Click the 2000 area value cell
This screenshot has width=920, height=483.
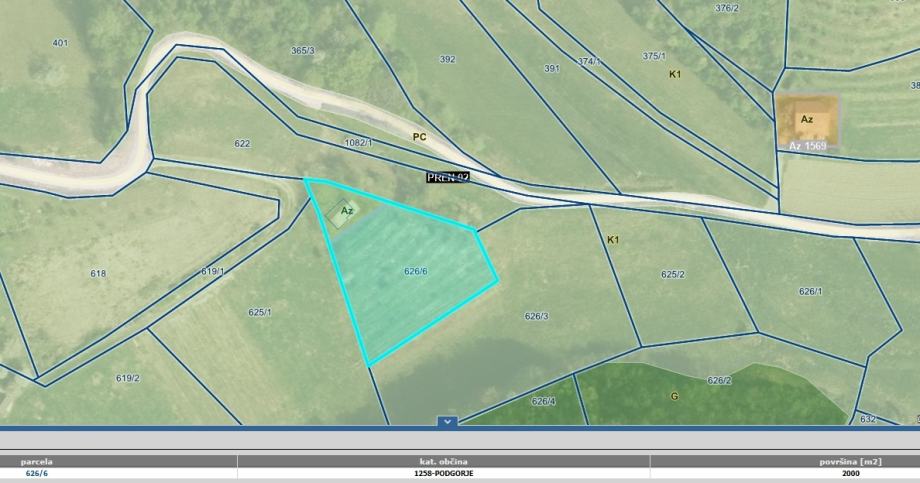click(x=850, y=474)
